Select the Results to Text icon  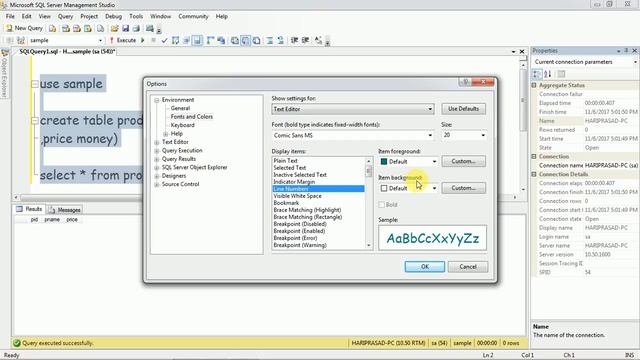click(x=235, y=40)
